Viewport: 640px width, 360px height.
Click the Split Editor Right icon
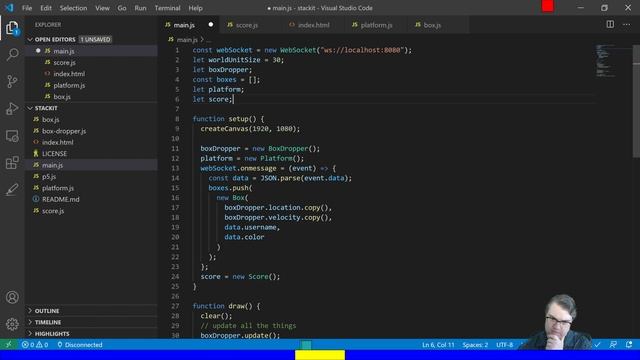point(610,24)
